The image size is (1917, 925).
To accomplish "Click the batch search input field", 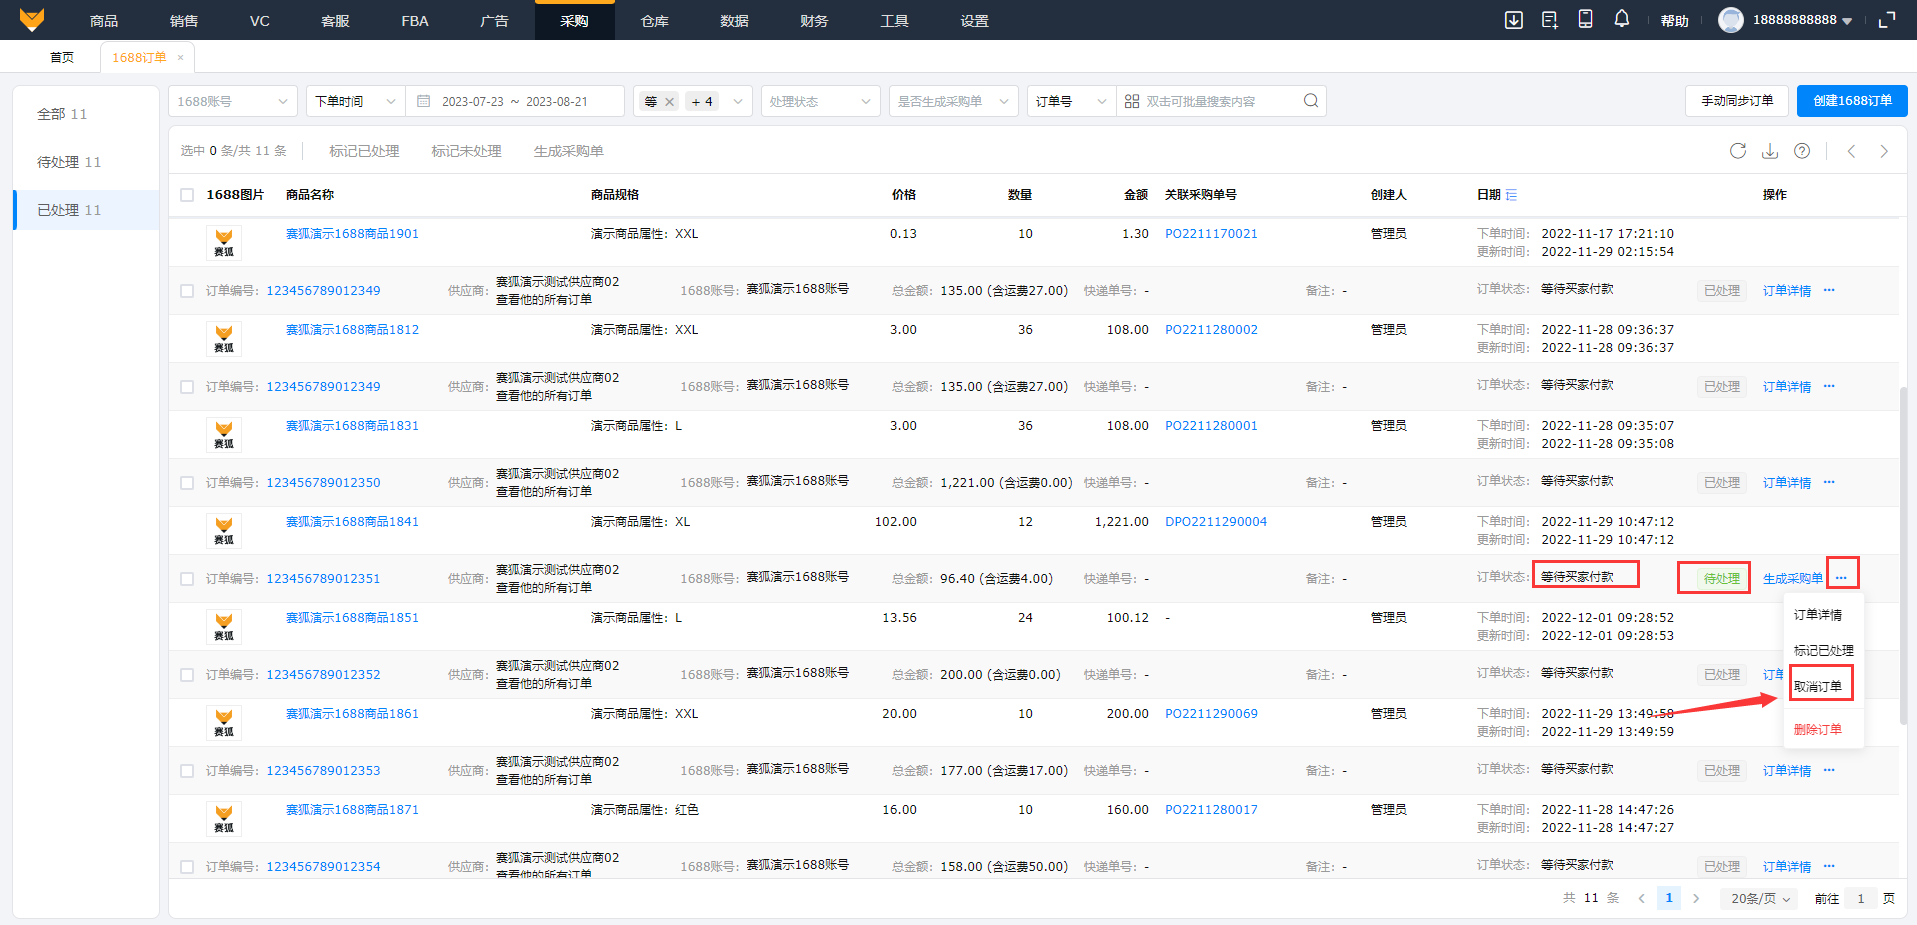I will pos(1215,101).
